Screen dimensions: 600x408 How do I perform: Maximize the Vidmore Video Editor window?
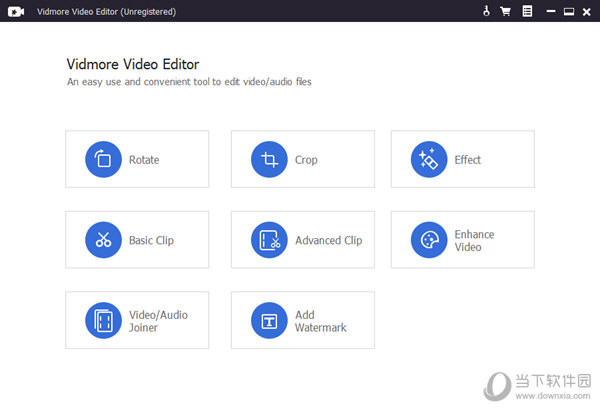(x=569, y=11)
